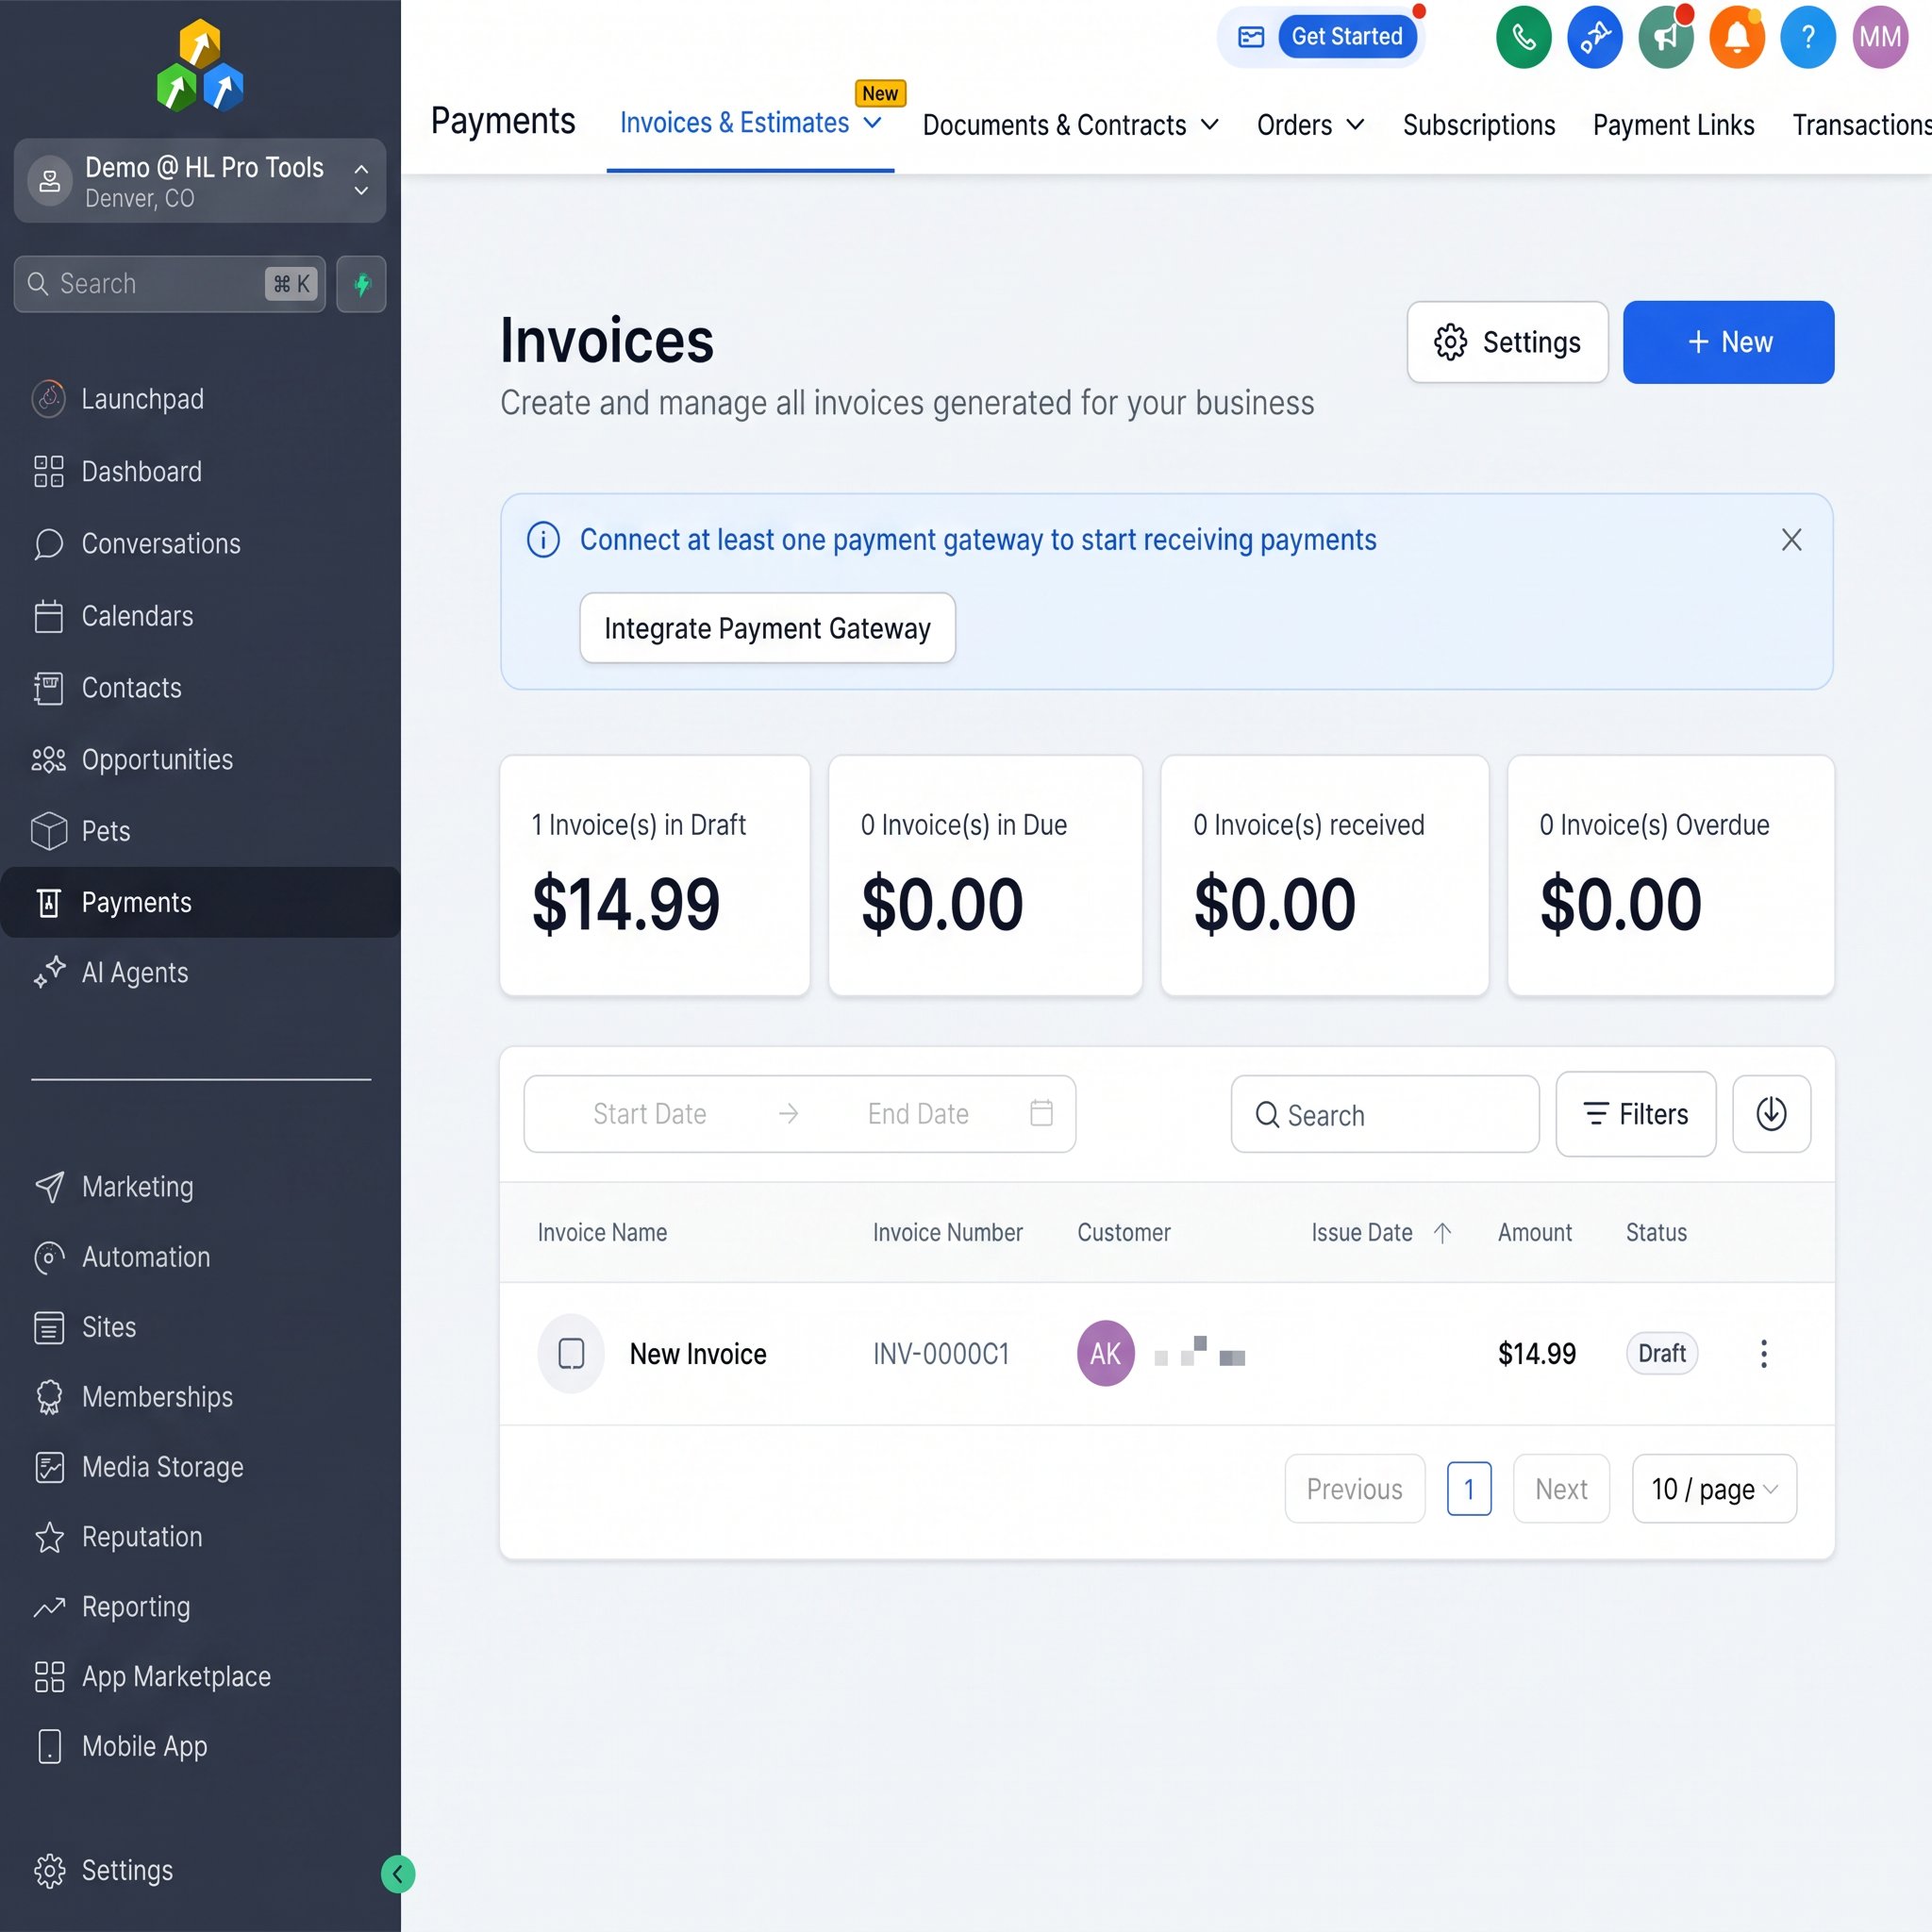Sort by Issue Date column arrow

click(x=1442, y=1233)
